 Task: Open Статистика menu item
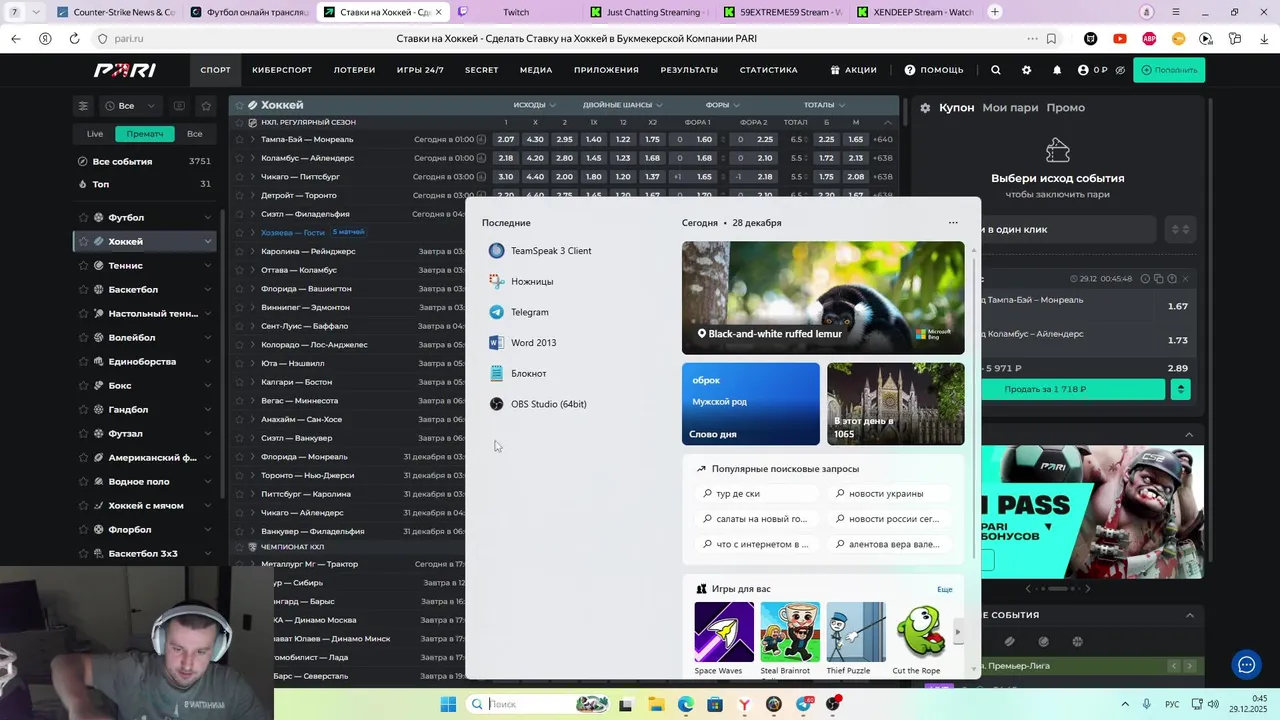[768, 70]
